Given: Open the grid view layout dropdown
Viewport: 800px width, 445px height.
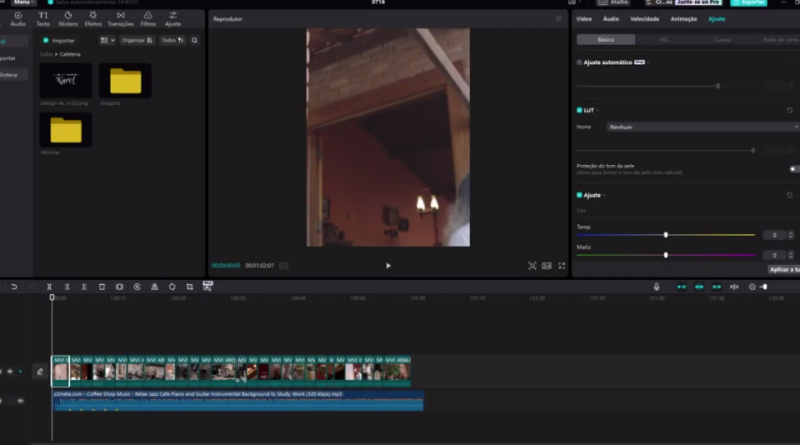Looking at the screenshot, I should 107,40.
